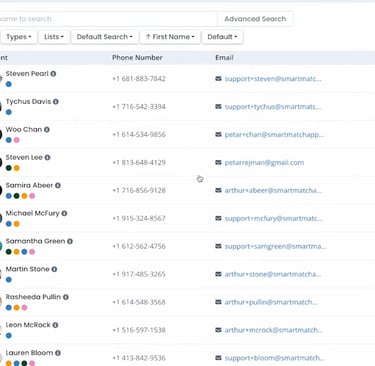Click the Phone Number column header
The height and width of the screenshot is (366, 375).
click(137, 58)
